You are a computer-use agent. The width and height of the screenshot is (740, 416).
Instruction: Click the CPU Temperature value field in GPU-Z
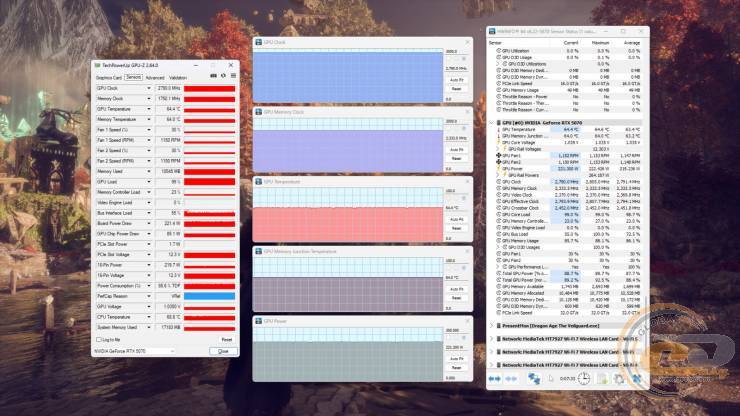coord(168,317)
